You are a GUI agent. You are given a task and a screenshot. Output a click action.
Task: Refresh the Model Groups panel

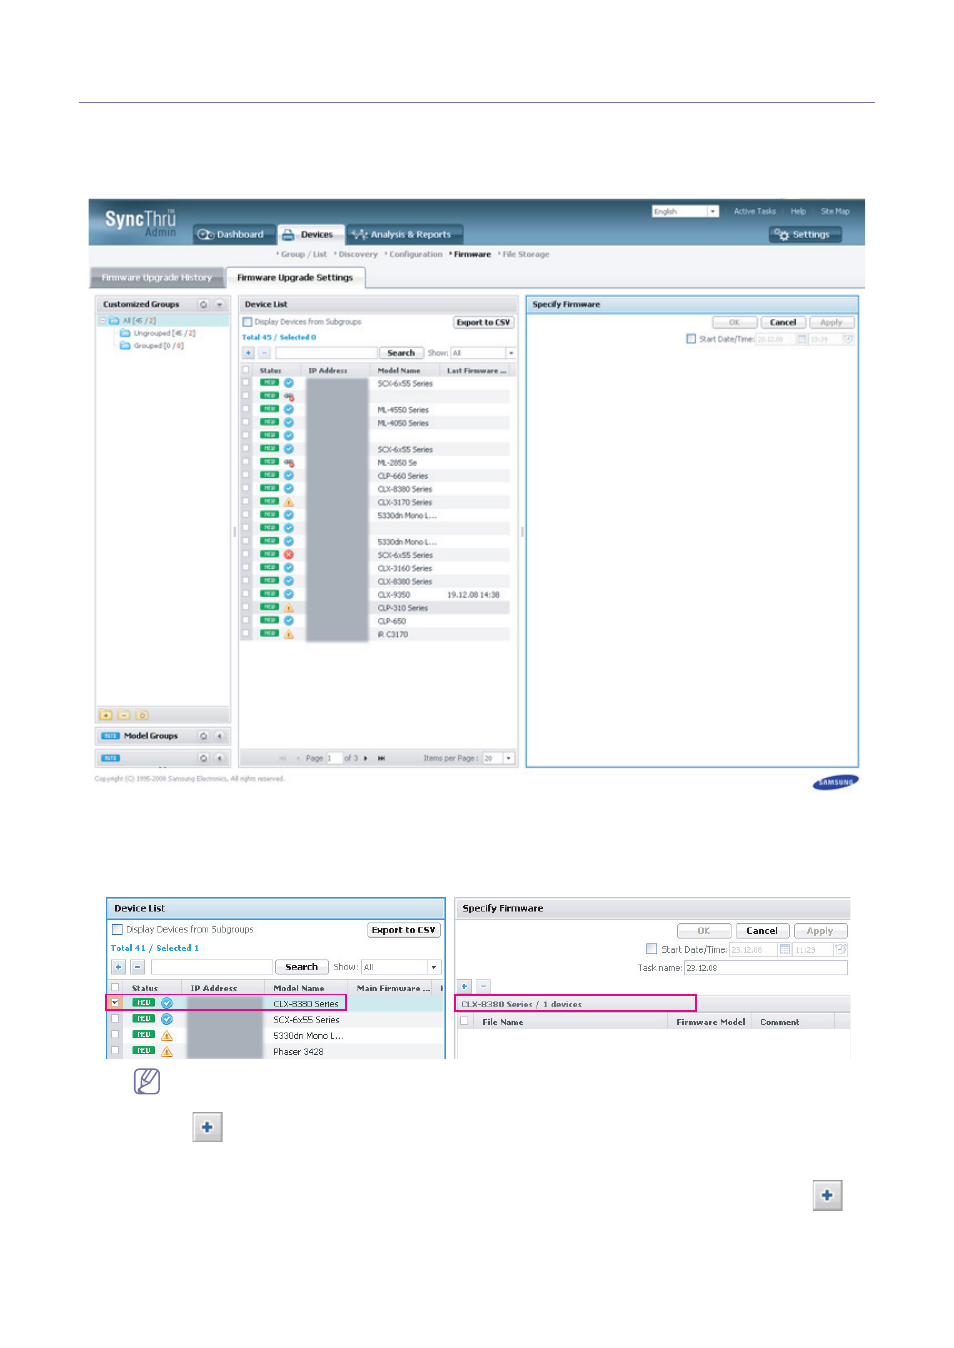204,736
